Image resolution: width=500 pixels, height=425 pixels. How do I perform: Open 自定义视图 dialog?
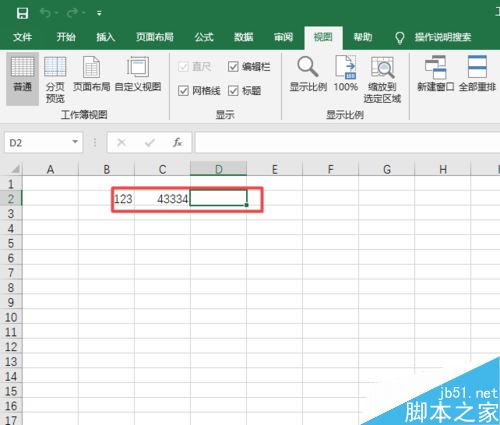tap(138, 74)
